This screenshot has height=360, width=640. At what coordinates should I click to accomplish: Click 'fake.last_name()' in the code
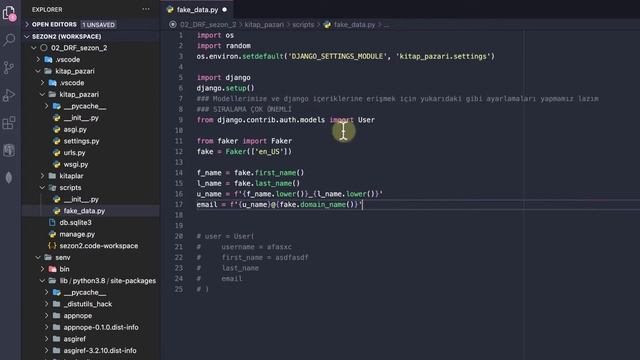(x=267, y=183)
